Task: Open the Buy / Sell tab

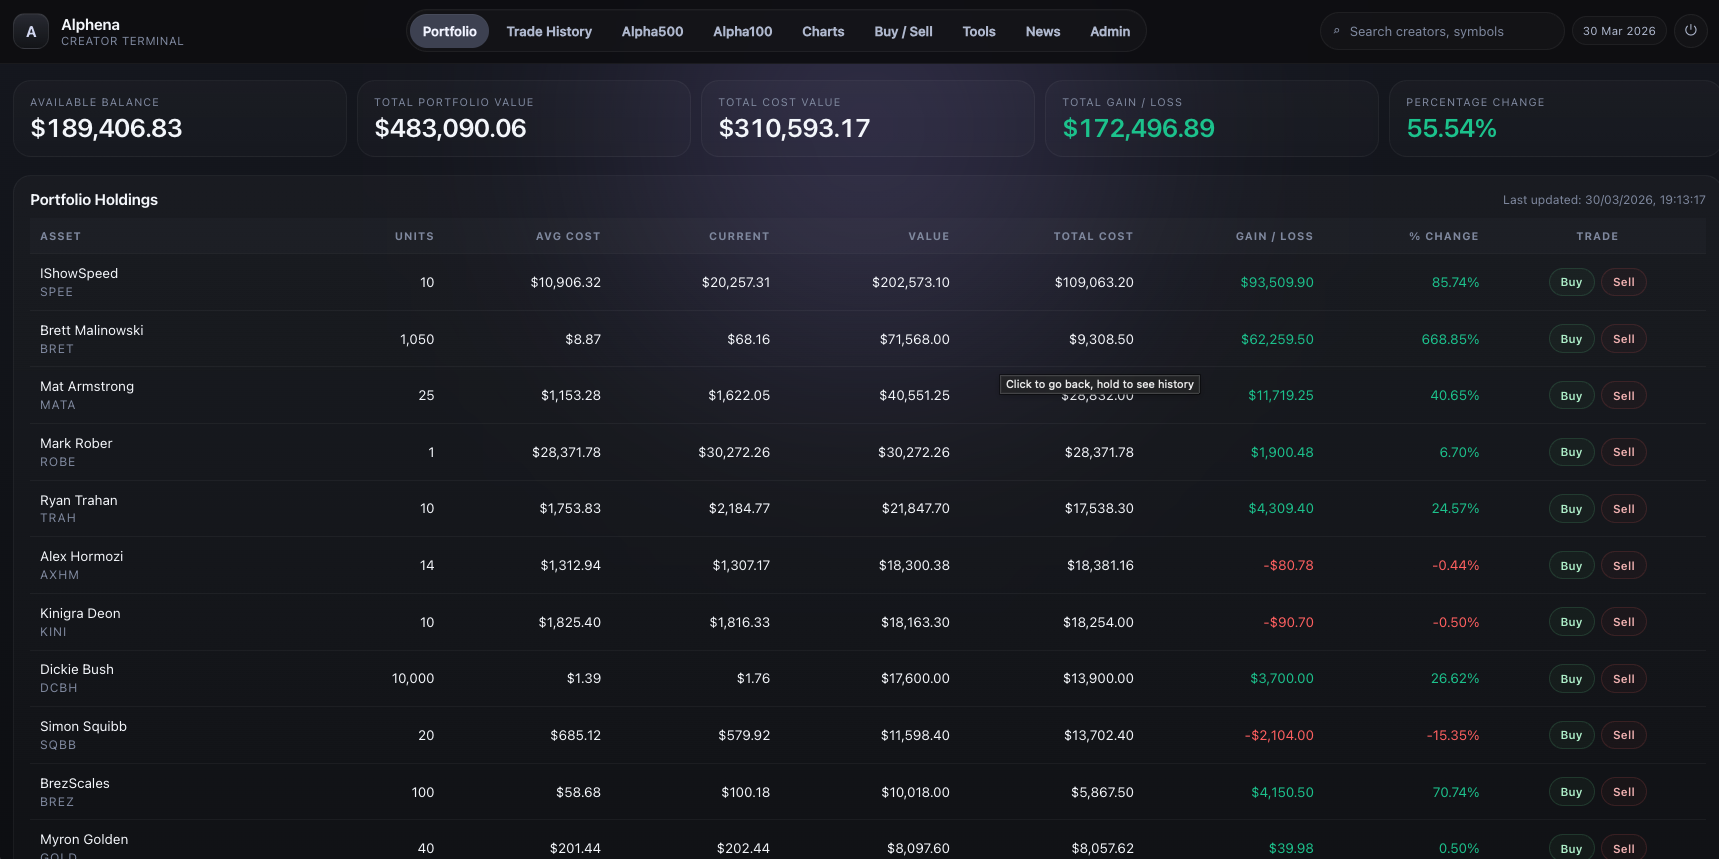Action: tap(903, 32)
